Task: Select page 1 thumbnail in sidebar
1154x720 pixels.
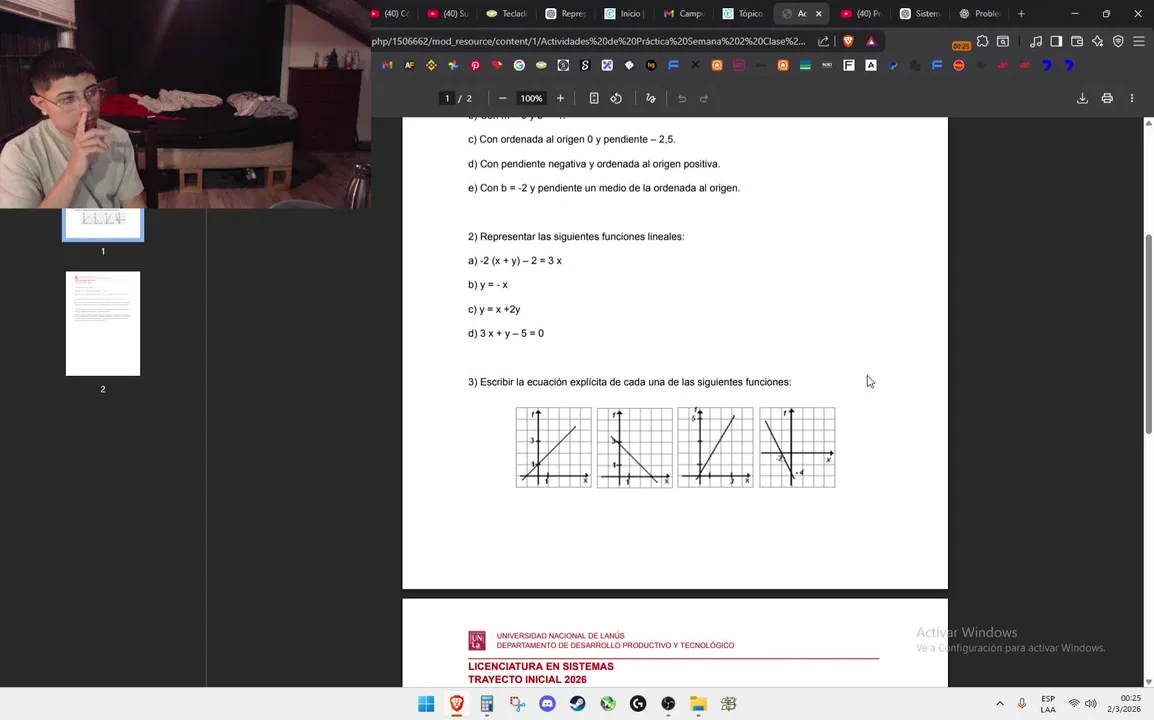Action: tap(103, 224)
